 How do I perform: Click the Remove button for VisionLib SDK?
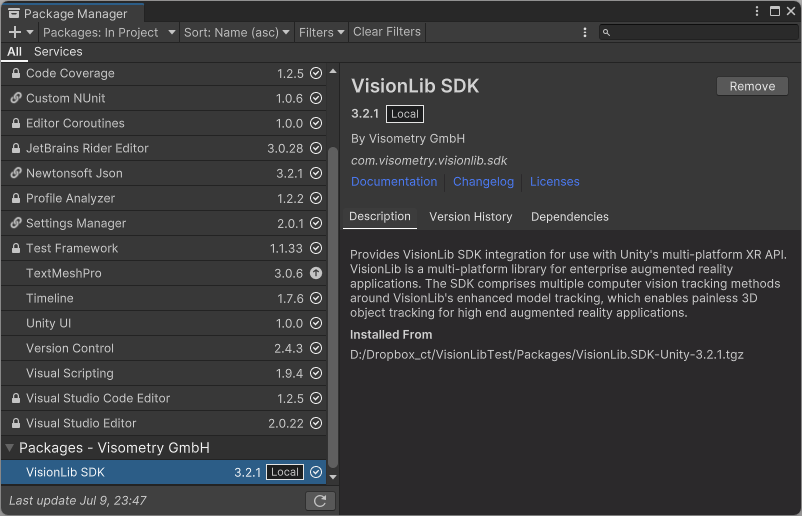752,86
